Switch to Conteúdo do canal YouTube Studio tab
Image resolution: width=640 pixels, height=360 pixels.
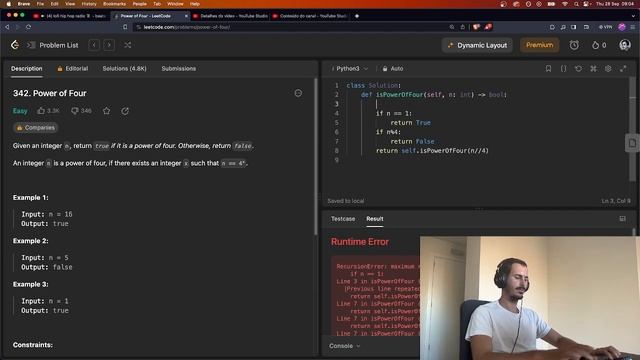point(310,16)
